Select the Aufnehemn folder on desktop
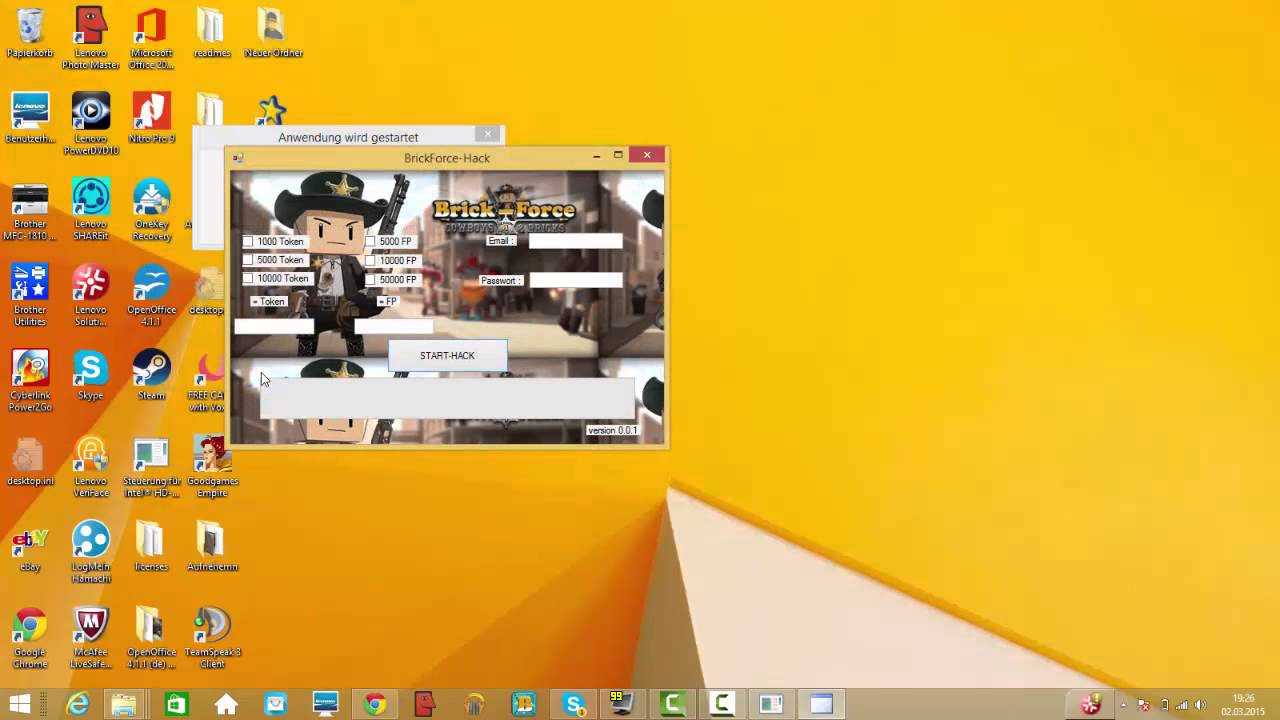The image size is (1280, 720). pos(212,547)
